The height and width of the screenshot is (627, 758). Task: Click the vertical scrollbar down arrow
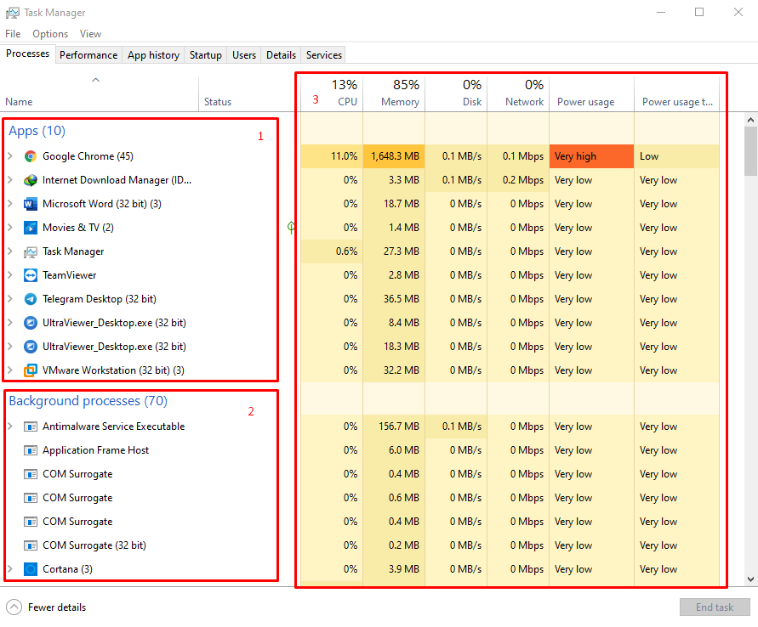751,578
